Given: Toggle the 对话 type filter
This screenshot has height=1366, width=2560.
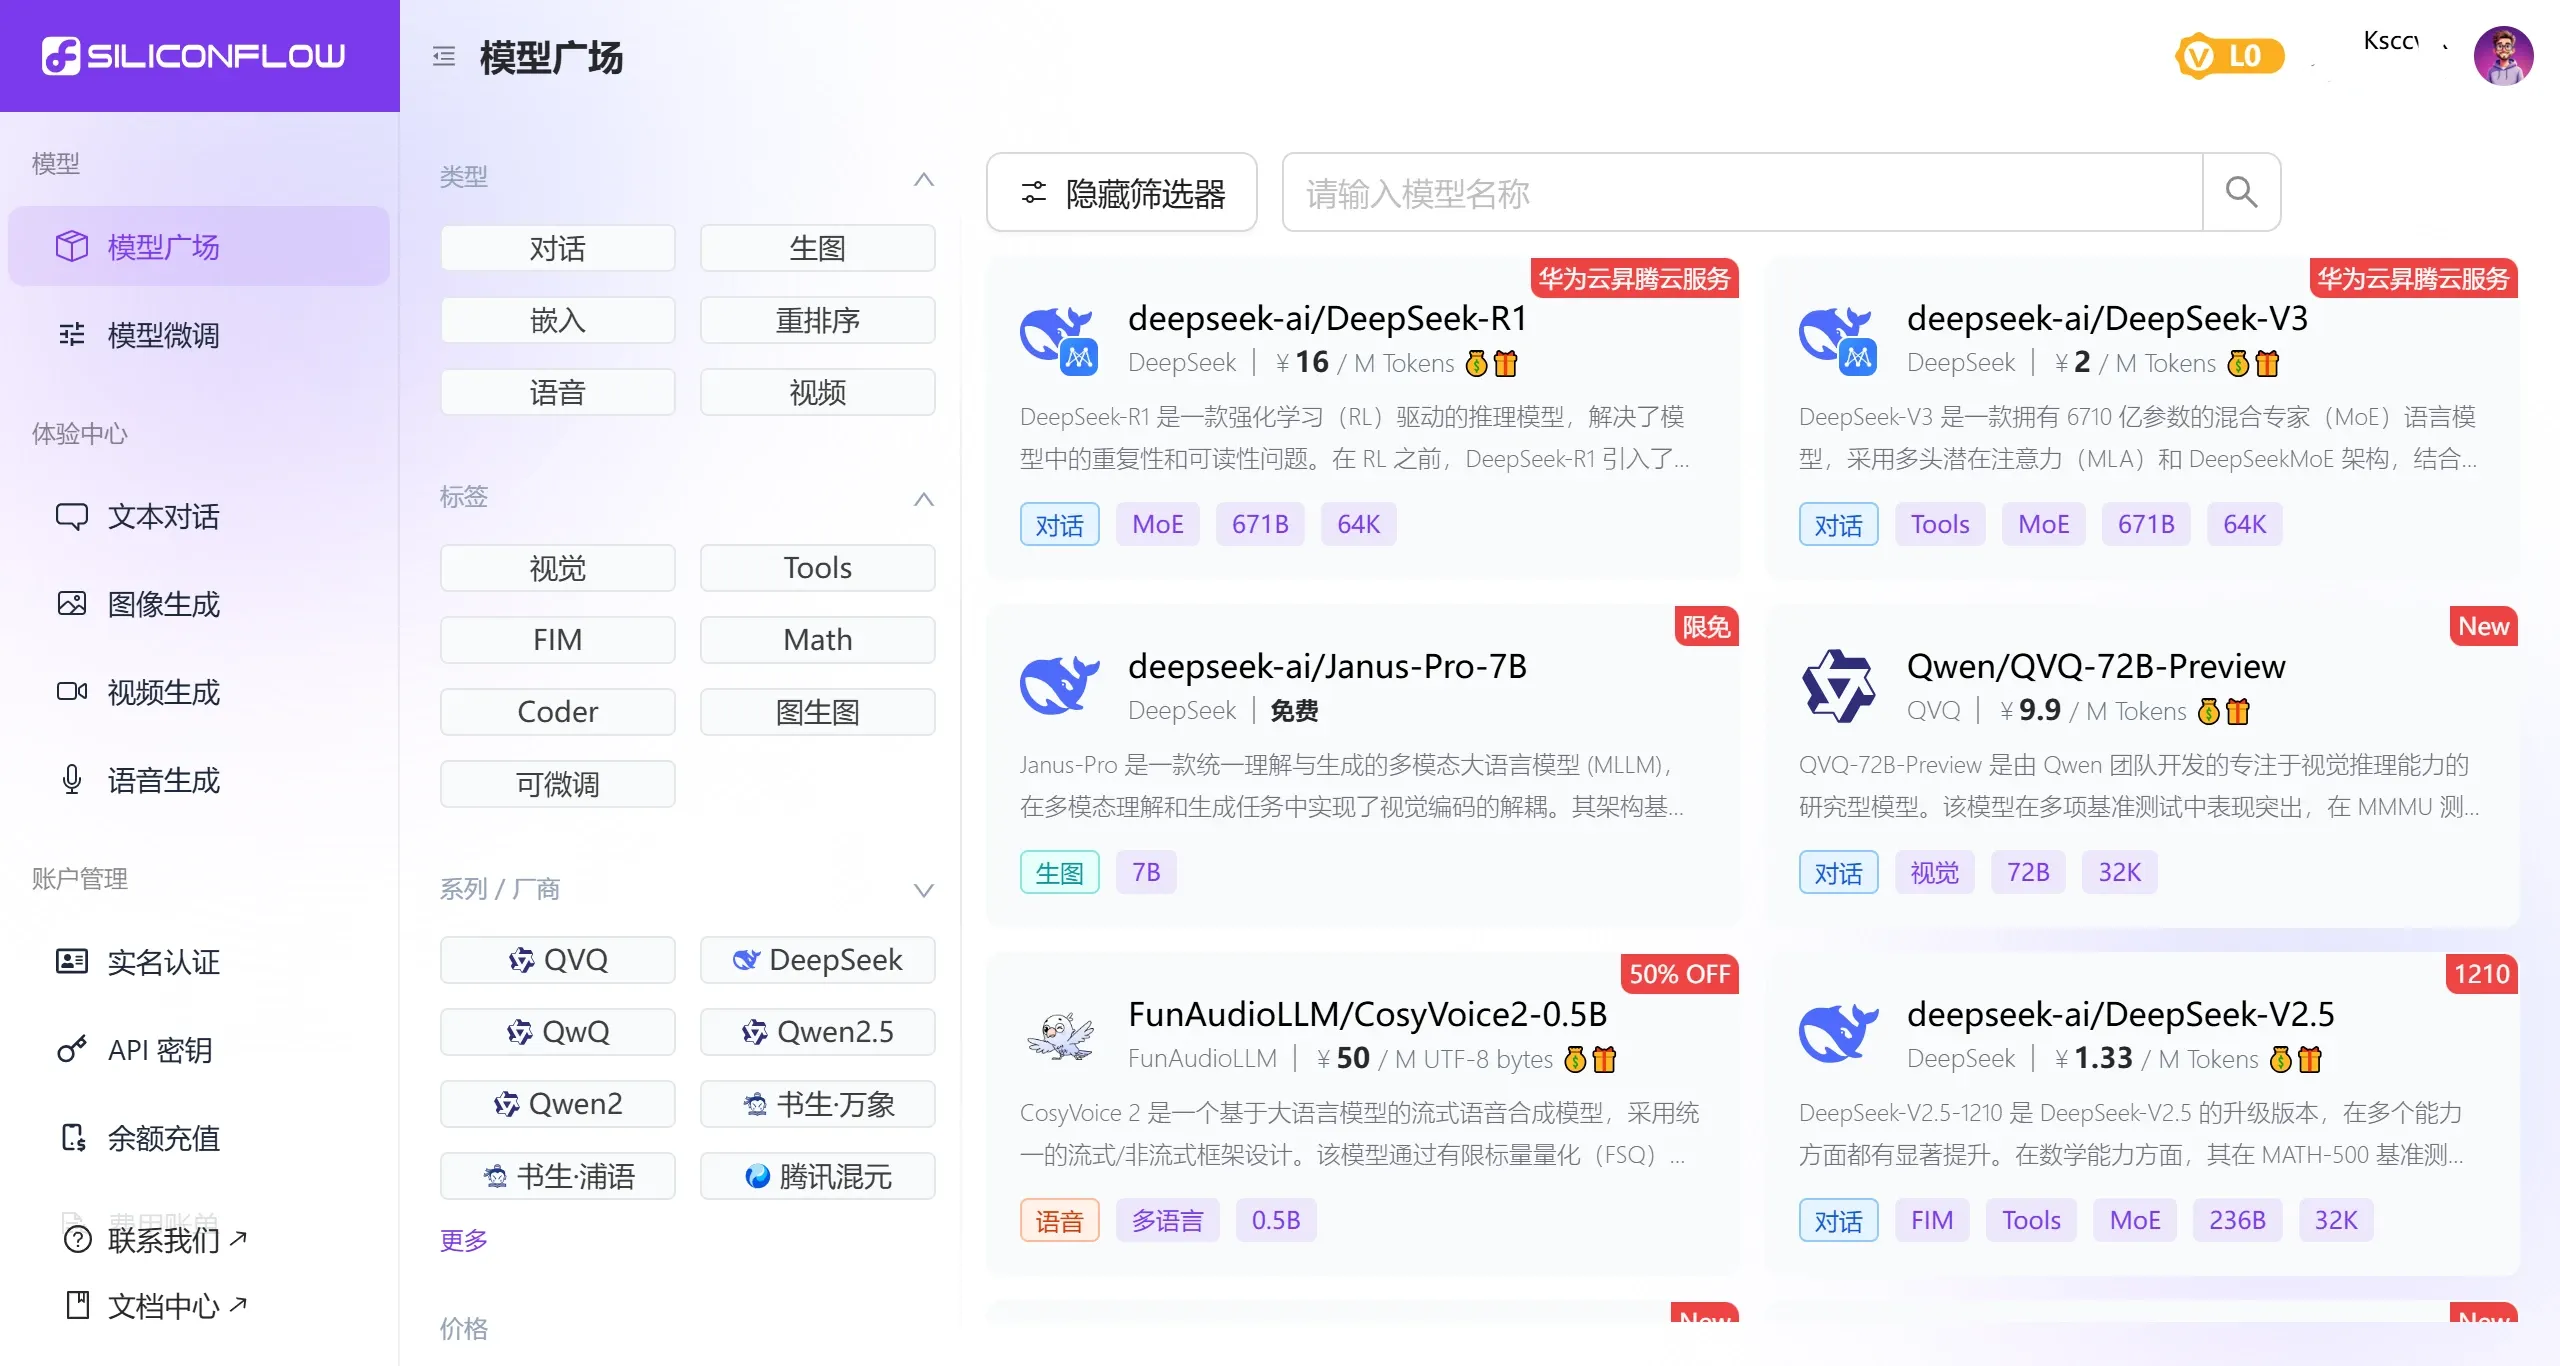Looking at the screenshot, I should (557, 248).
